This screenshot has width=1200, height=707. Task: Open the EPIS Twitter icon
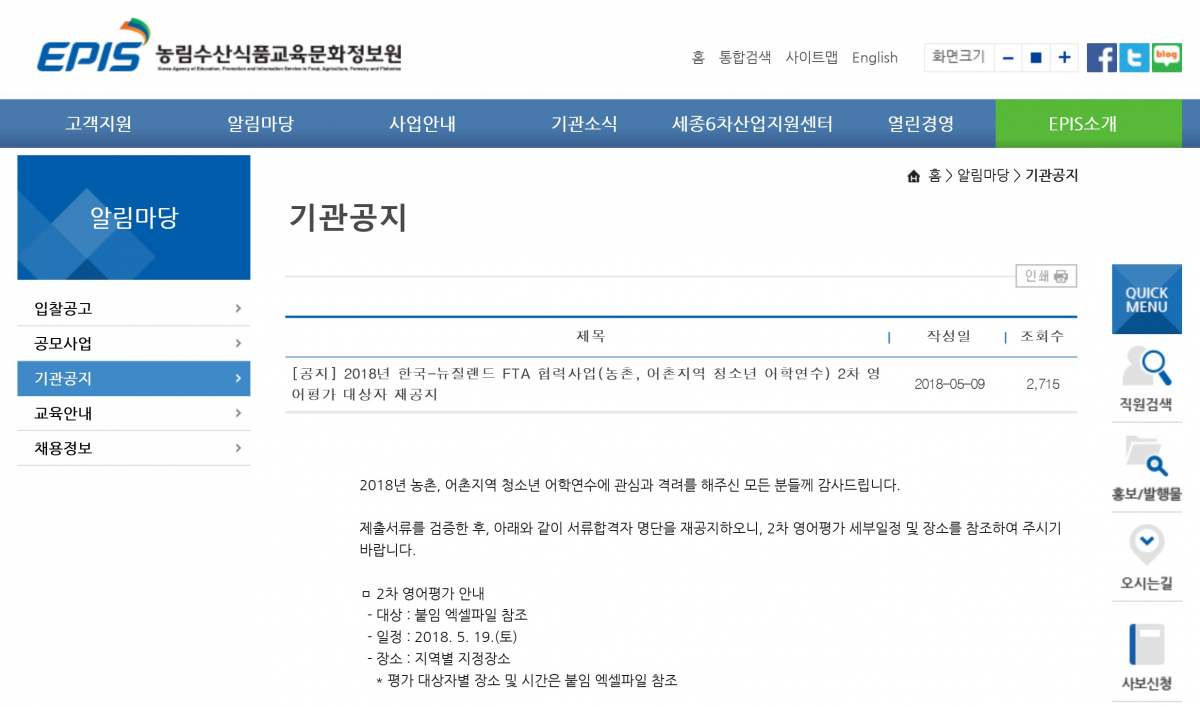coord(1133,58)
